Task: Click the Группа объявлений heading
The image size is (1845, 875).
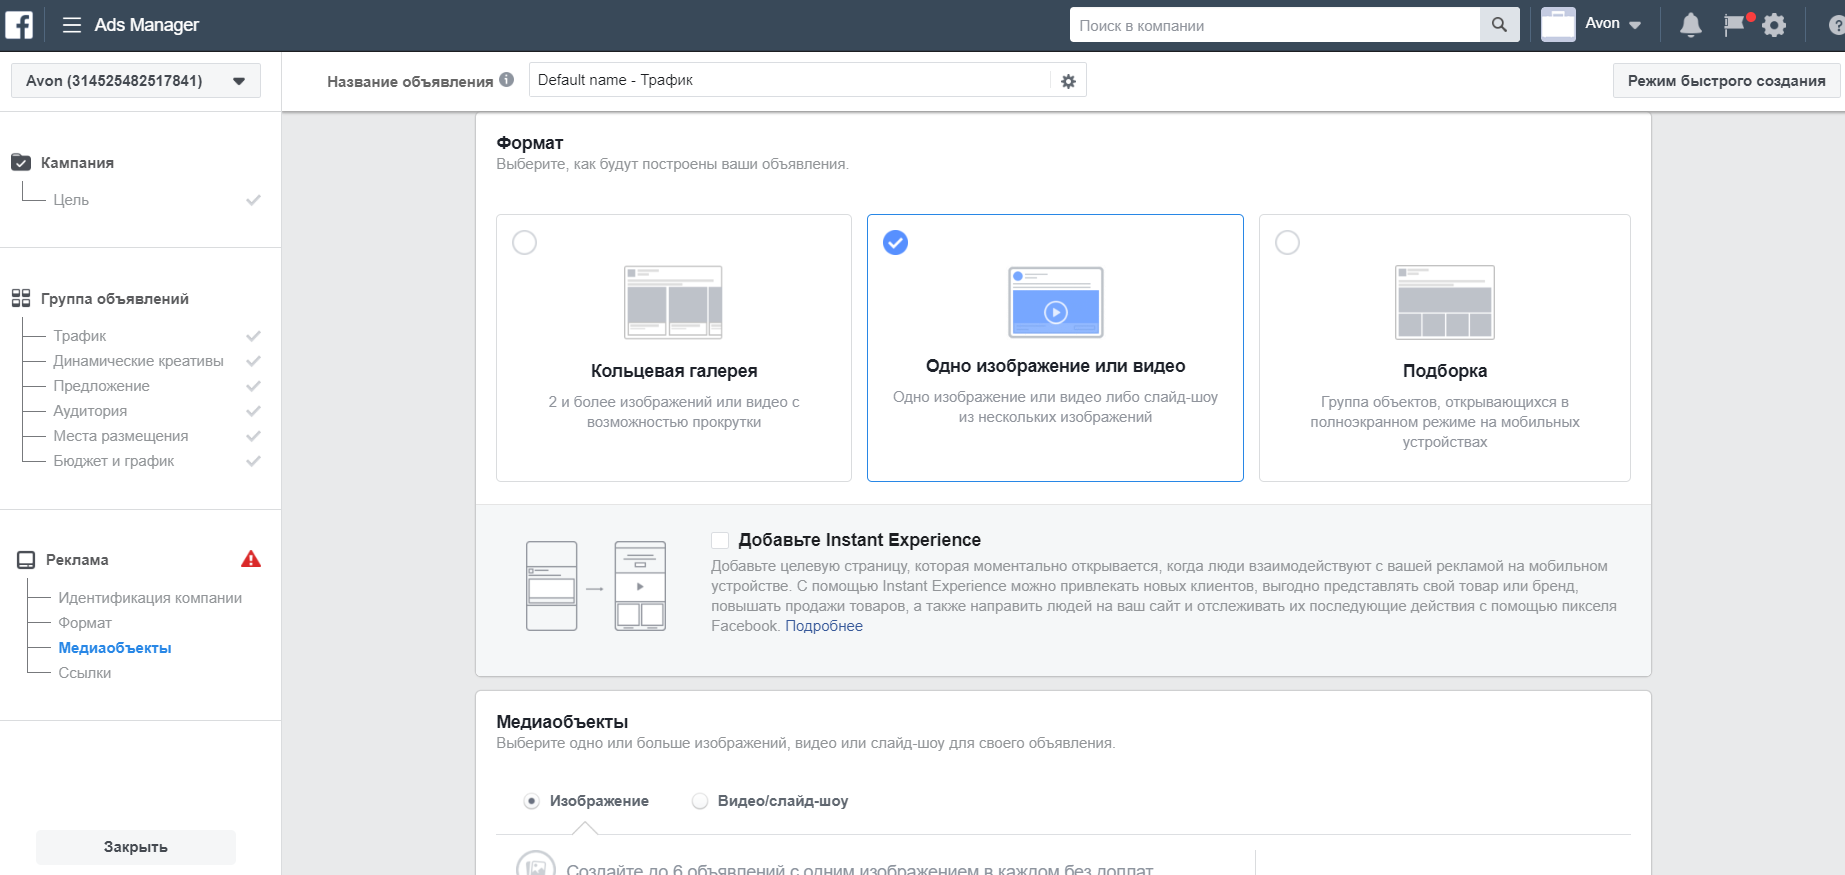Action: click(x=115, y=299)
